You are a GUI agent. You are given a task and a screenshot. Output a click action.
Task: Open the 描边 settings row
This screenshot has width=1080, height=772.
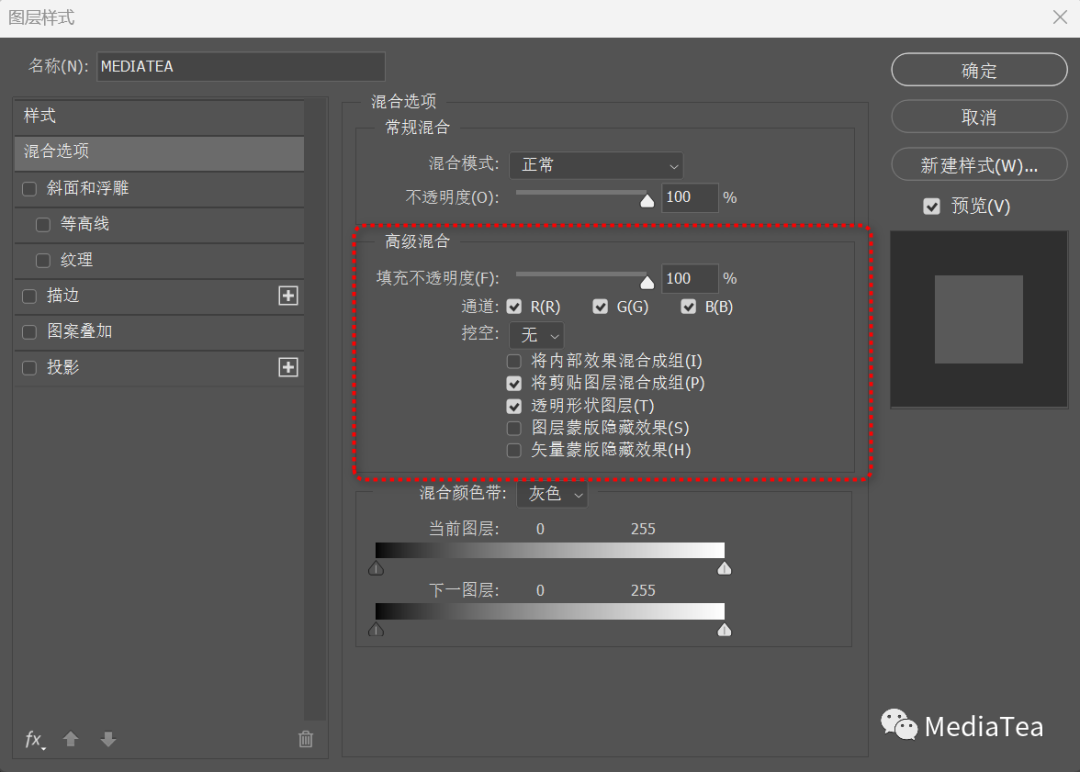pyautogui.click(x=159, y=296)
